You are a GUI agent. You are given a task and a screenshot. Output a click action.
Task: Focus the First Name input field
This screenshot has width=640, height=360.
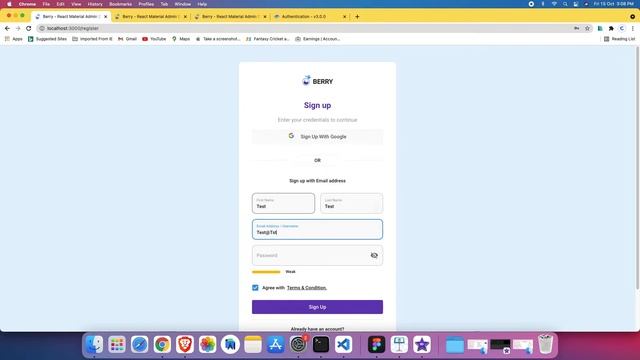(x=283, y=203)
